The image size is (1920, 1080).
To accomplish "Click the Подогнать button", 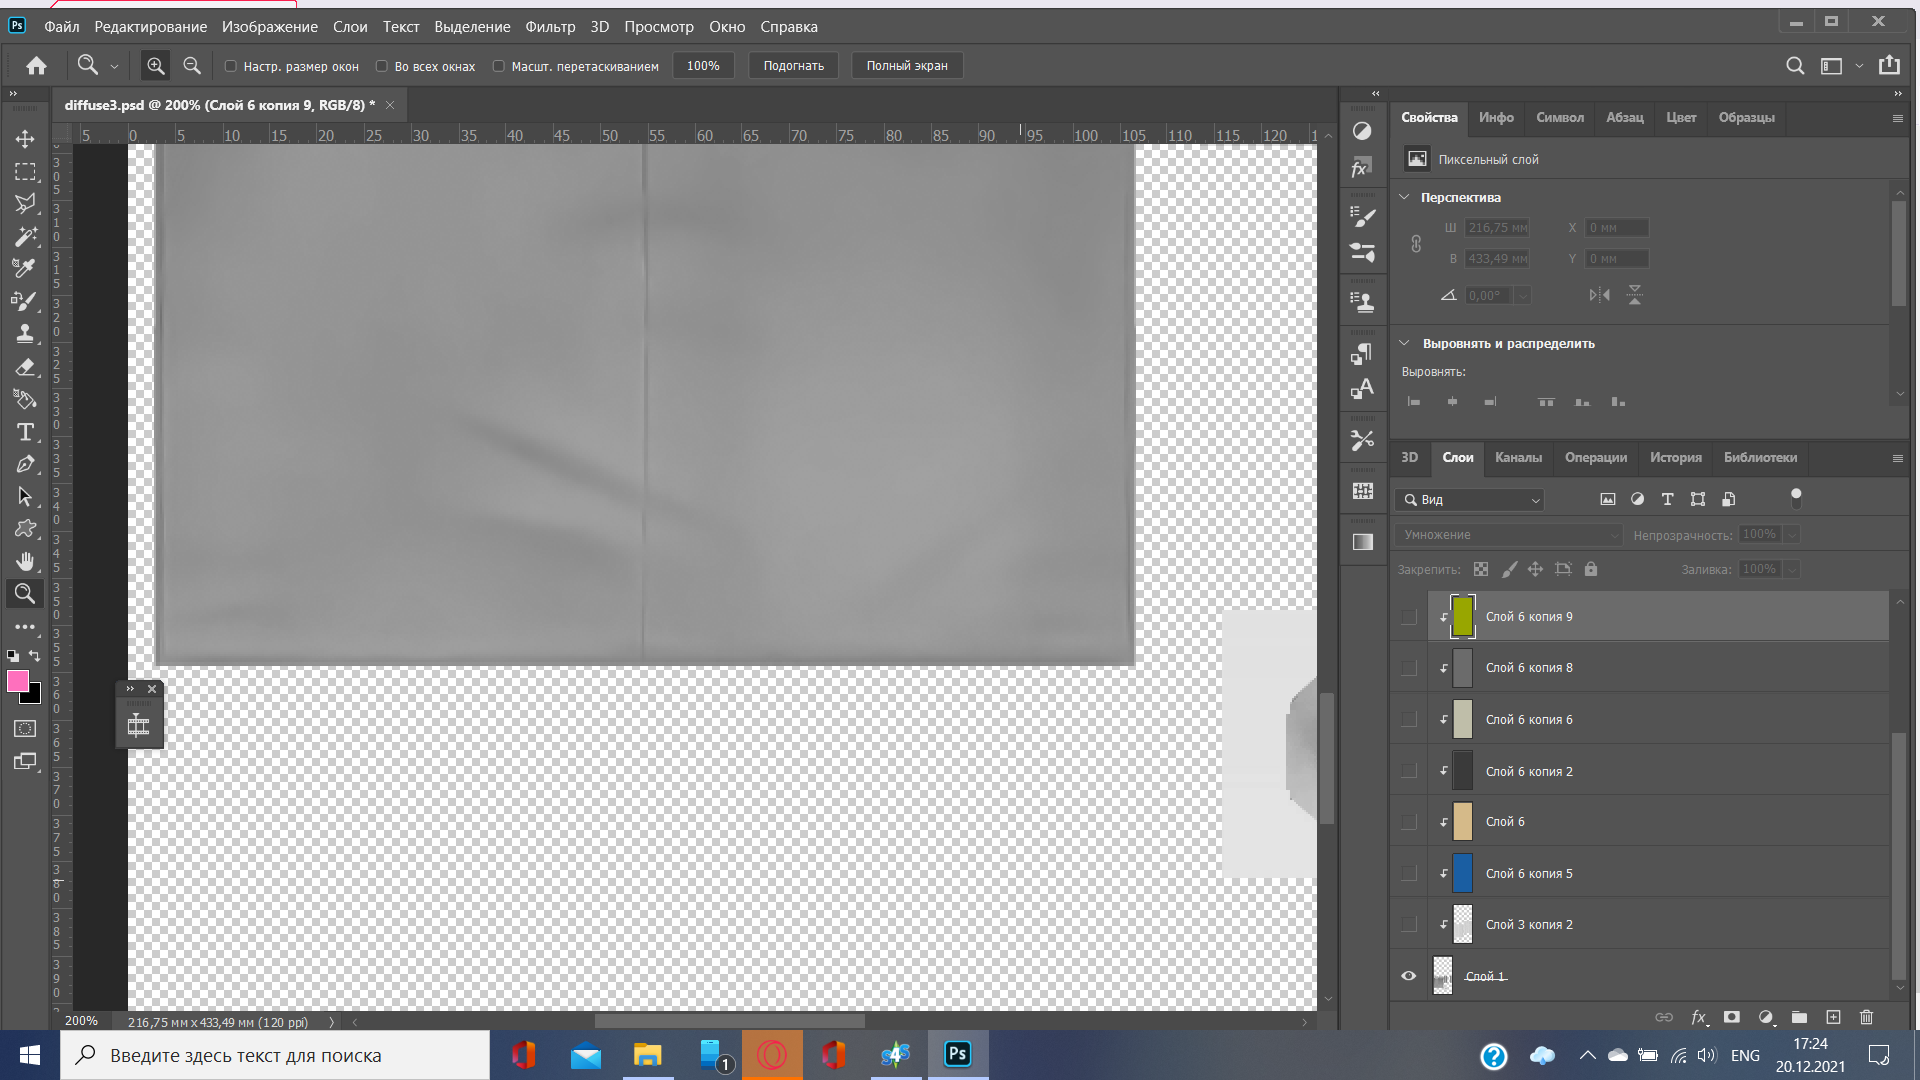I will coord(793,66).
